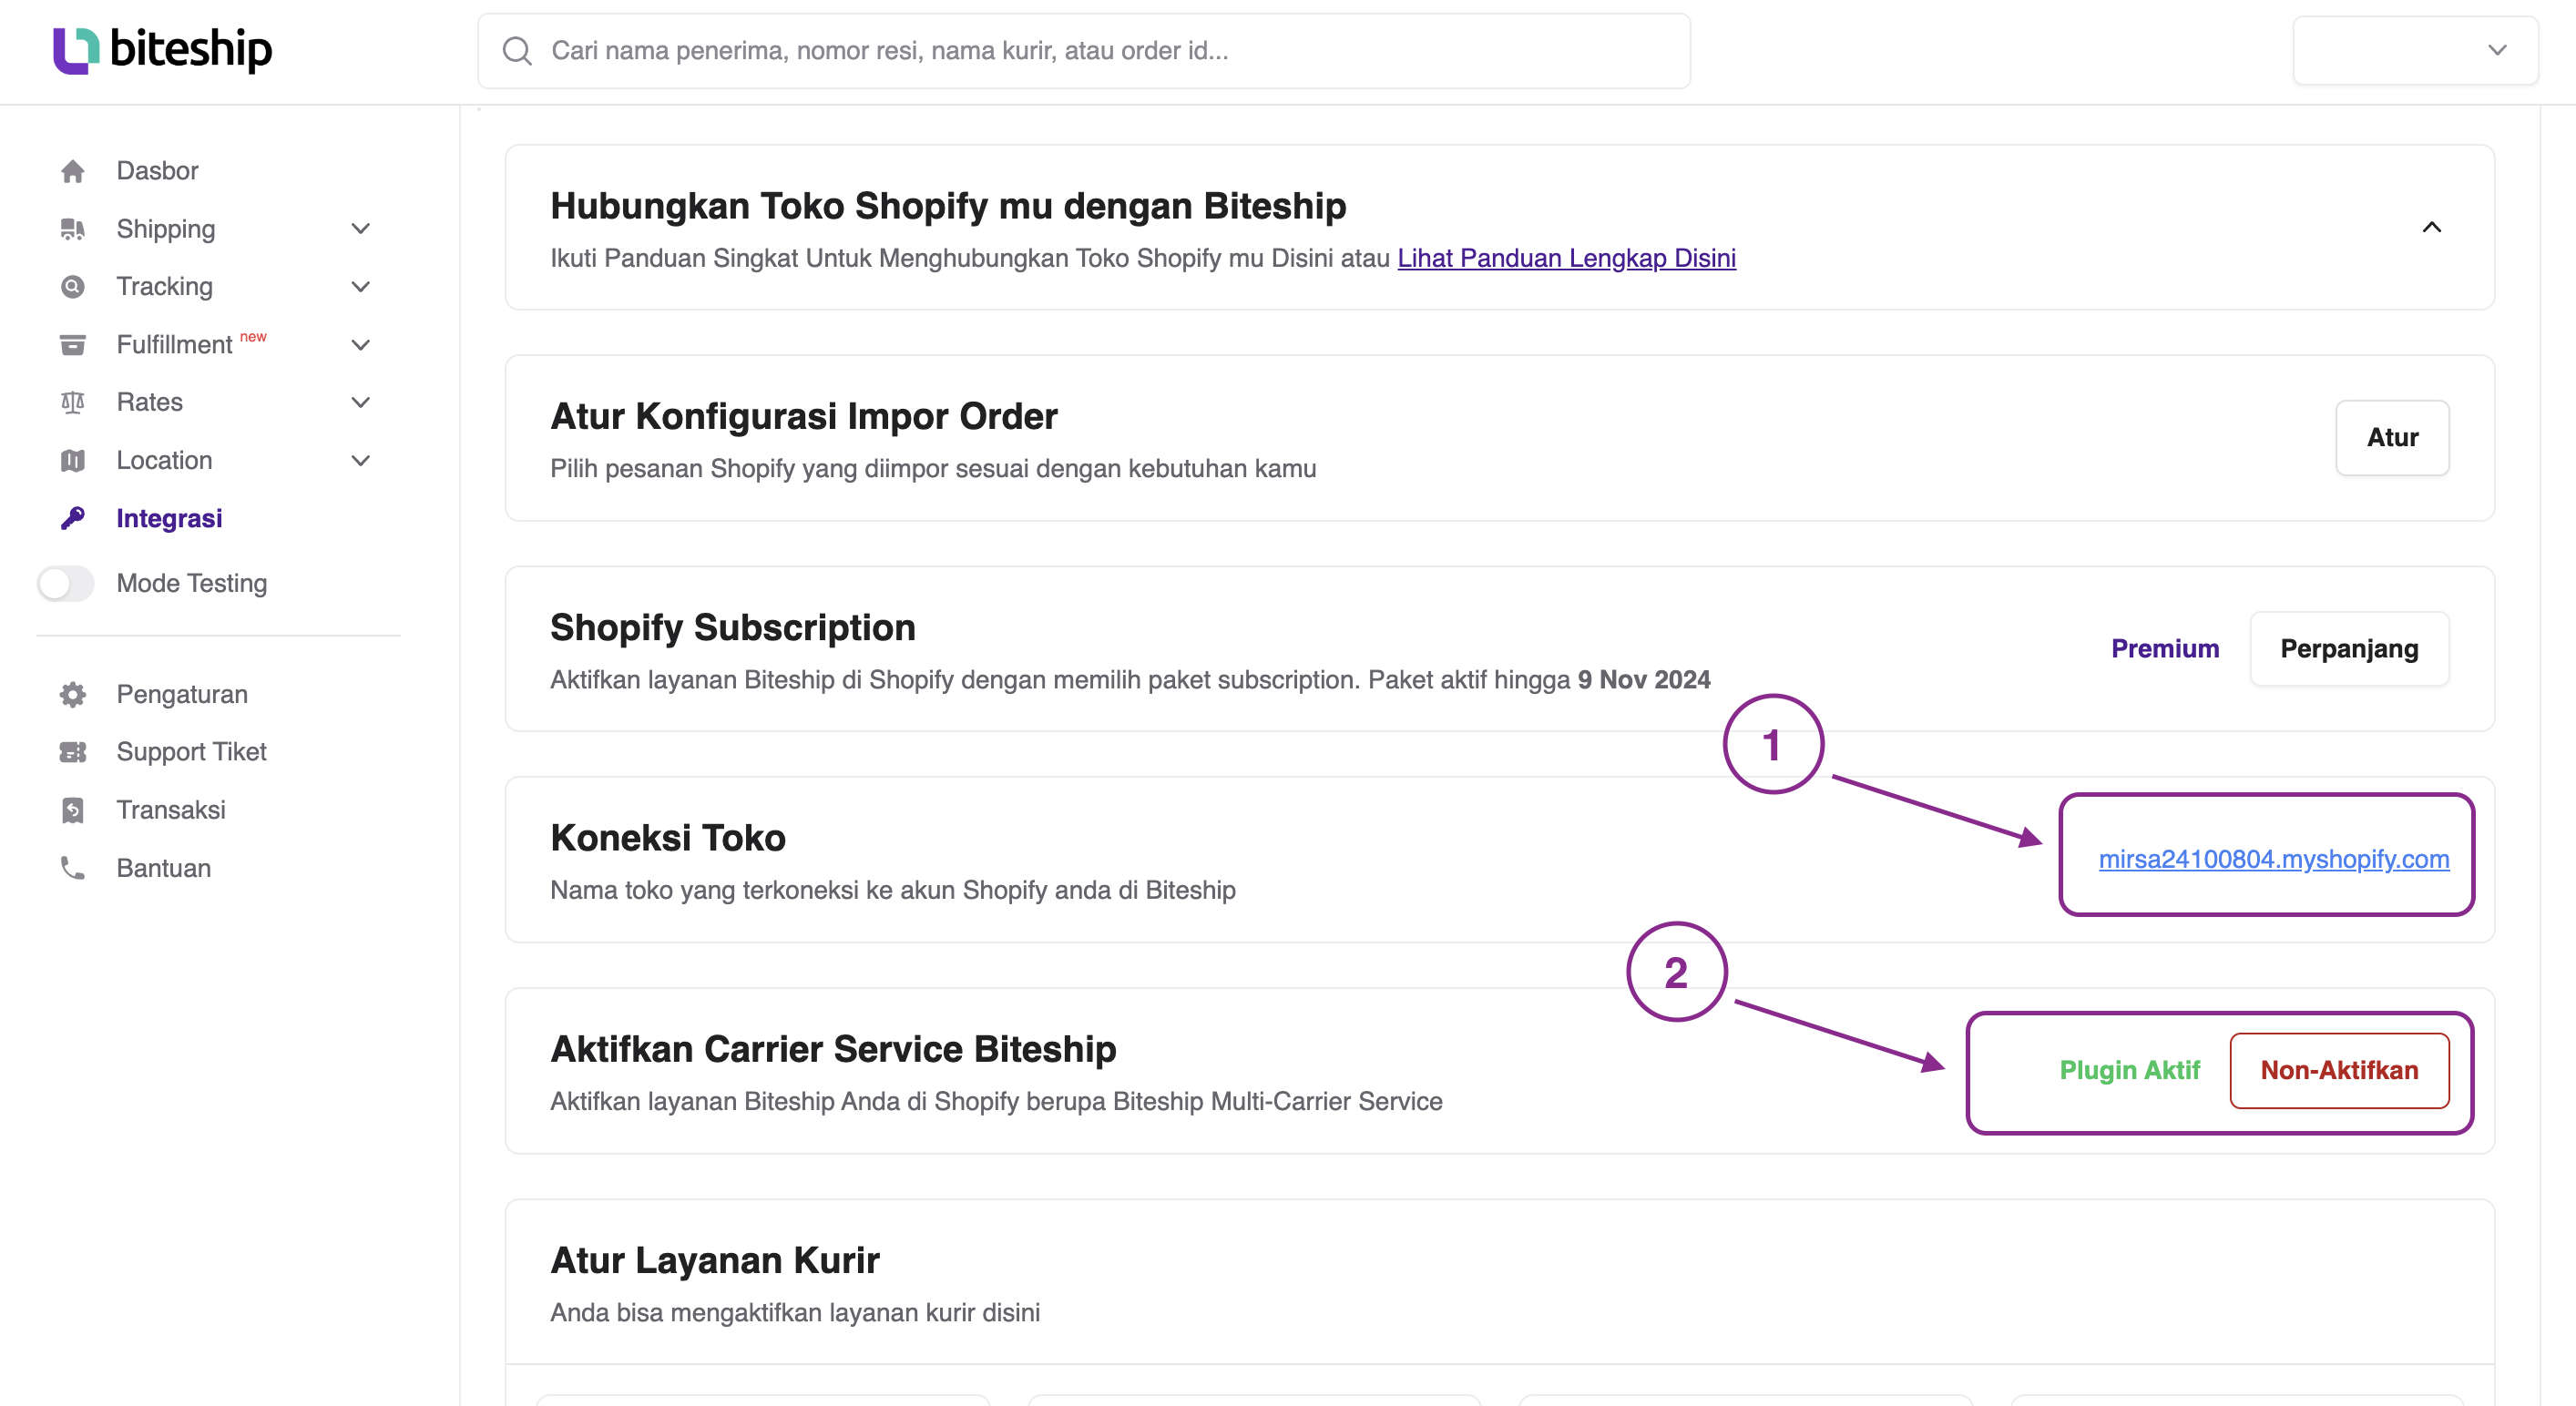This screenshot has width=2576, height=1406.
Task: Click the Koneksi Toko heading
Action: click(668, 838)
